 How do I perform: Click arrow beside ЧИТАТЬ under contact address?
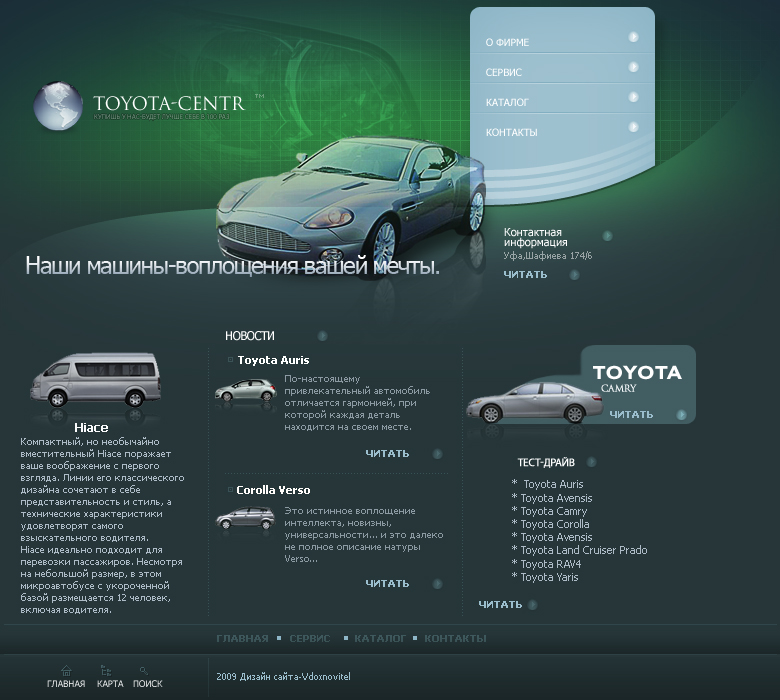(575, 275)
